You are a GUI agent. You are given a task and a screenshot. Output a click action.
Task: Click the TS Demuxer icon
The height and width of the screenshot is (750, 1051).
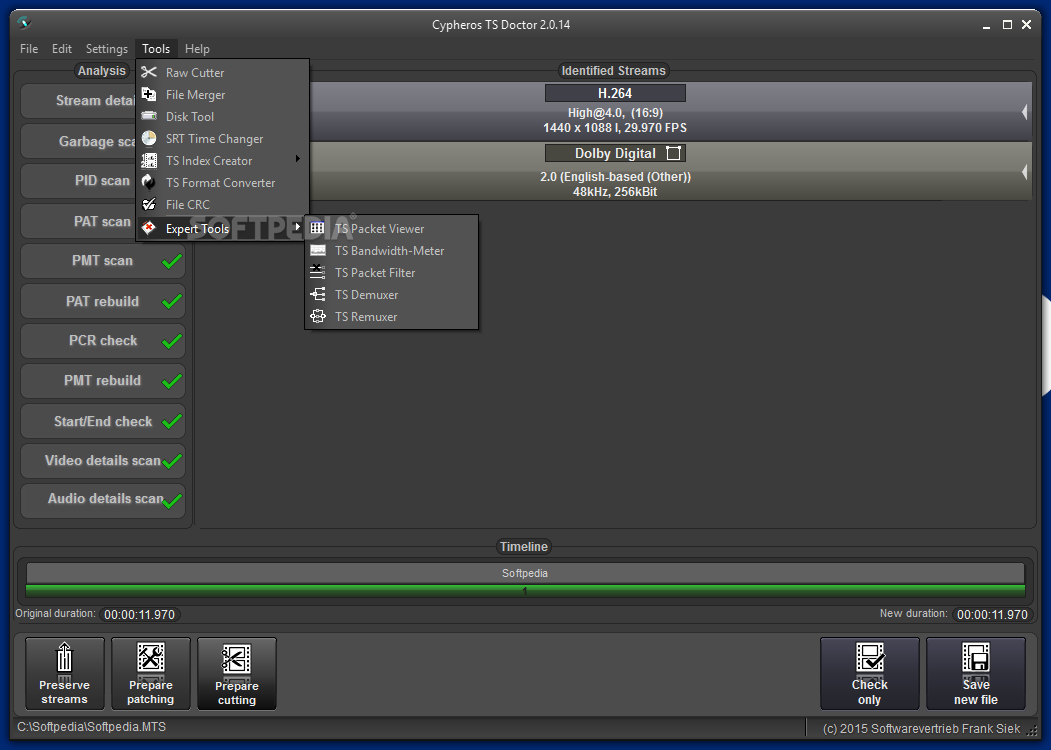coord(318,294)
